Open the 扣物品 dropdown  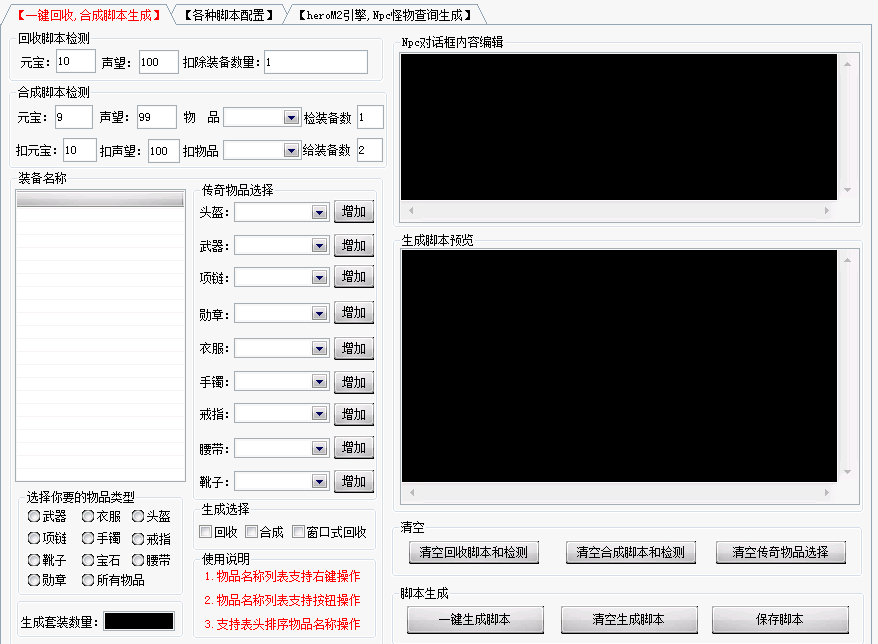(x=291, y=150)
